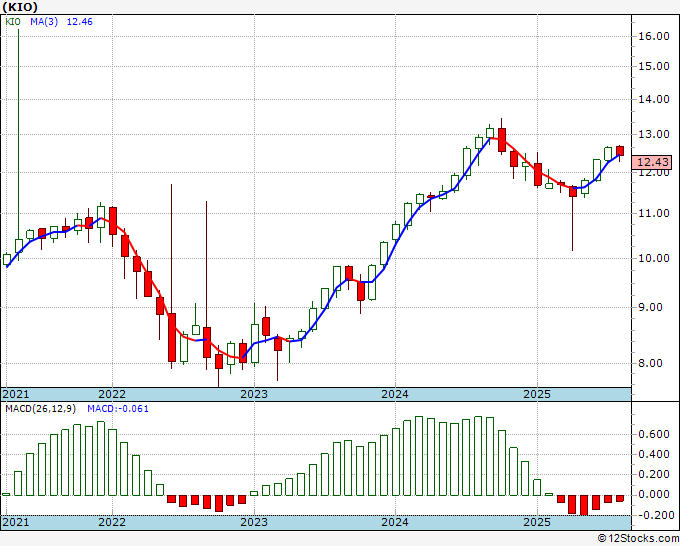Click 2021 on the MACD panel time axis
Image resolution: width=680 pixels, height=546 pixels.
tap(16, 522)
